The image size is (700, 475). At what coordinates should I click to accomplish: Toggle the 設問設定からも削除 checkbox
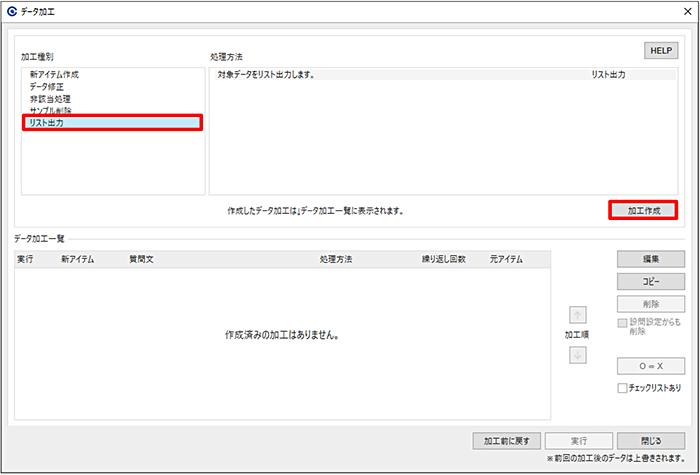pyautogui.click(x=623, y=323)
